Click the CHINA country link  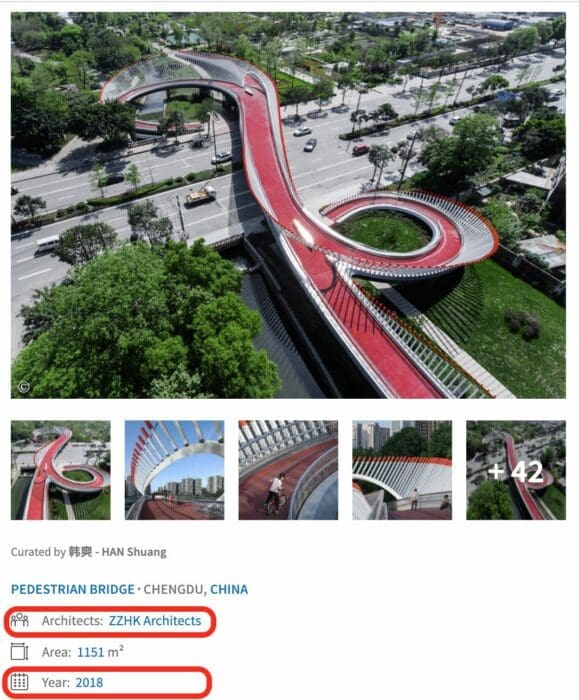click(x=229, y=589)
